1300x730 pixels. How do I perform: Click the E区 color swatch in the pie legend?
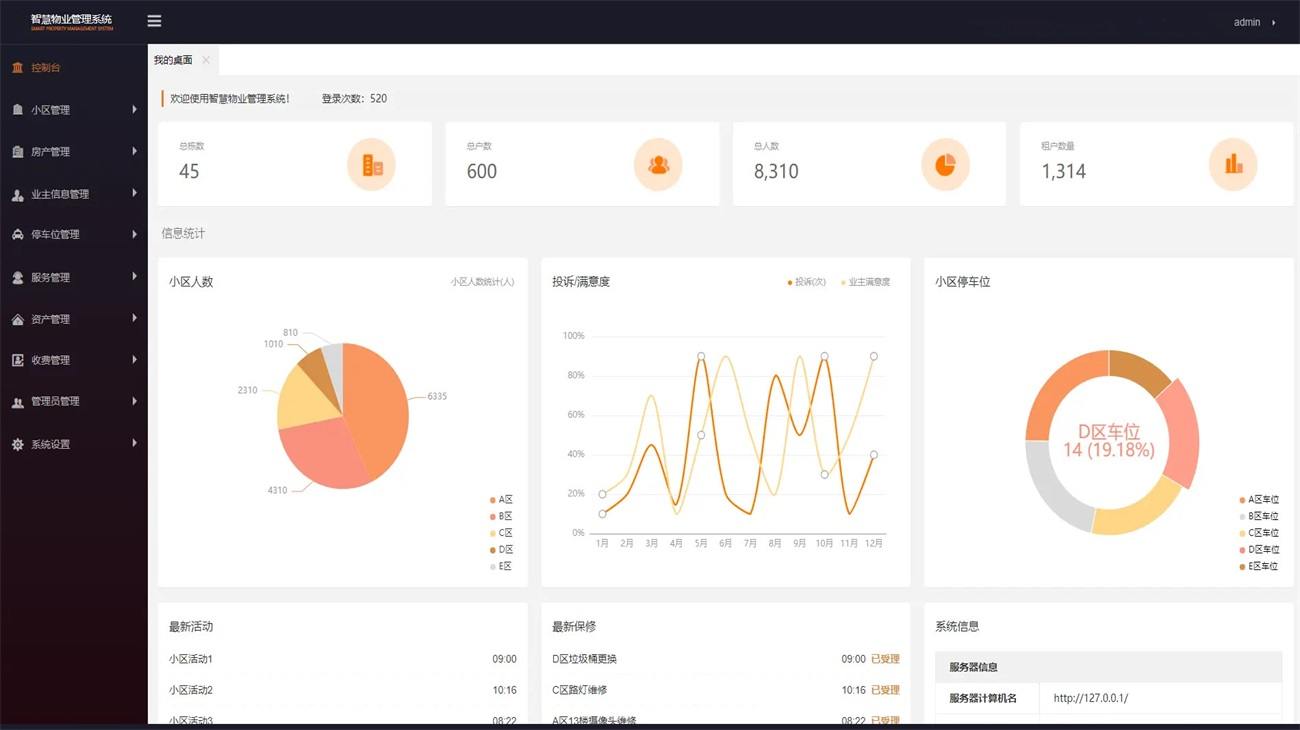click(x=492, y=566)
